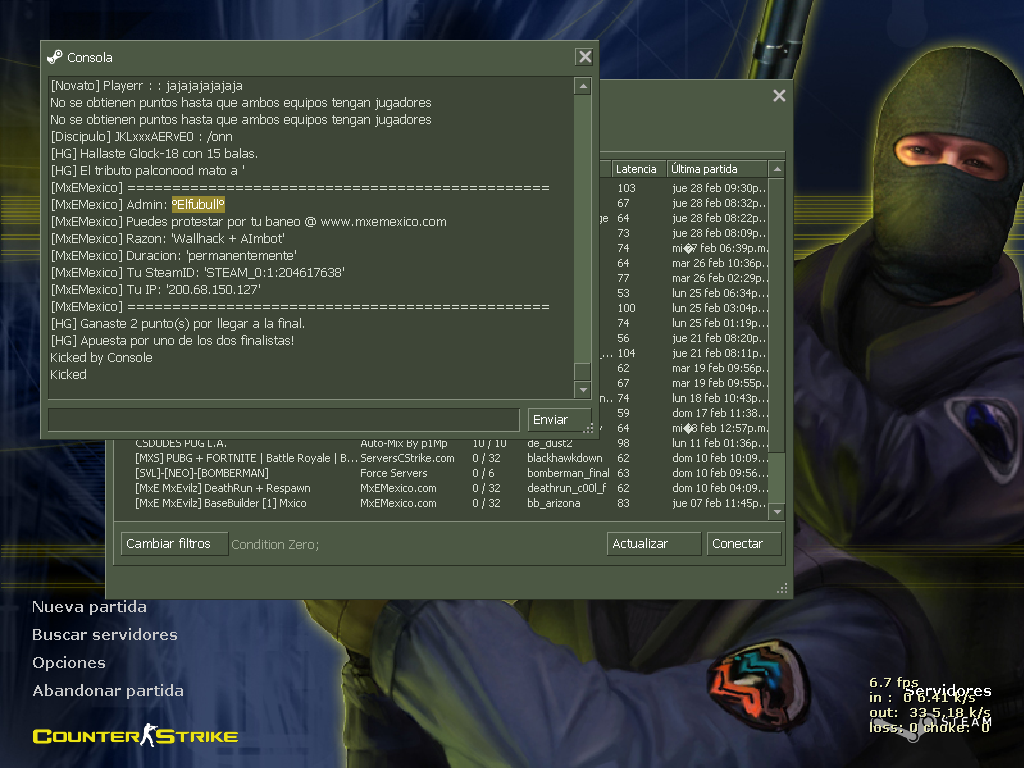Click the server list scroll down arrow

click(777, 512)
